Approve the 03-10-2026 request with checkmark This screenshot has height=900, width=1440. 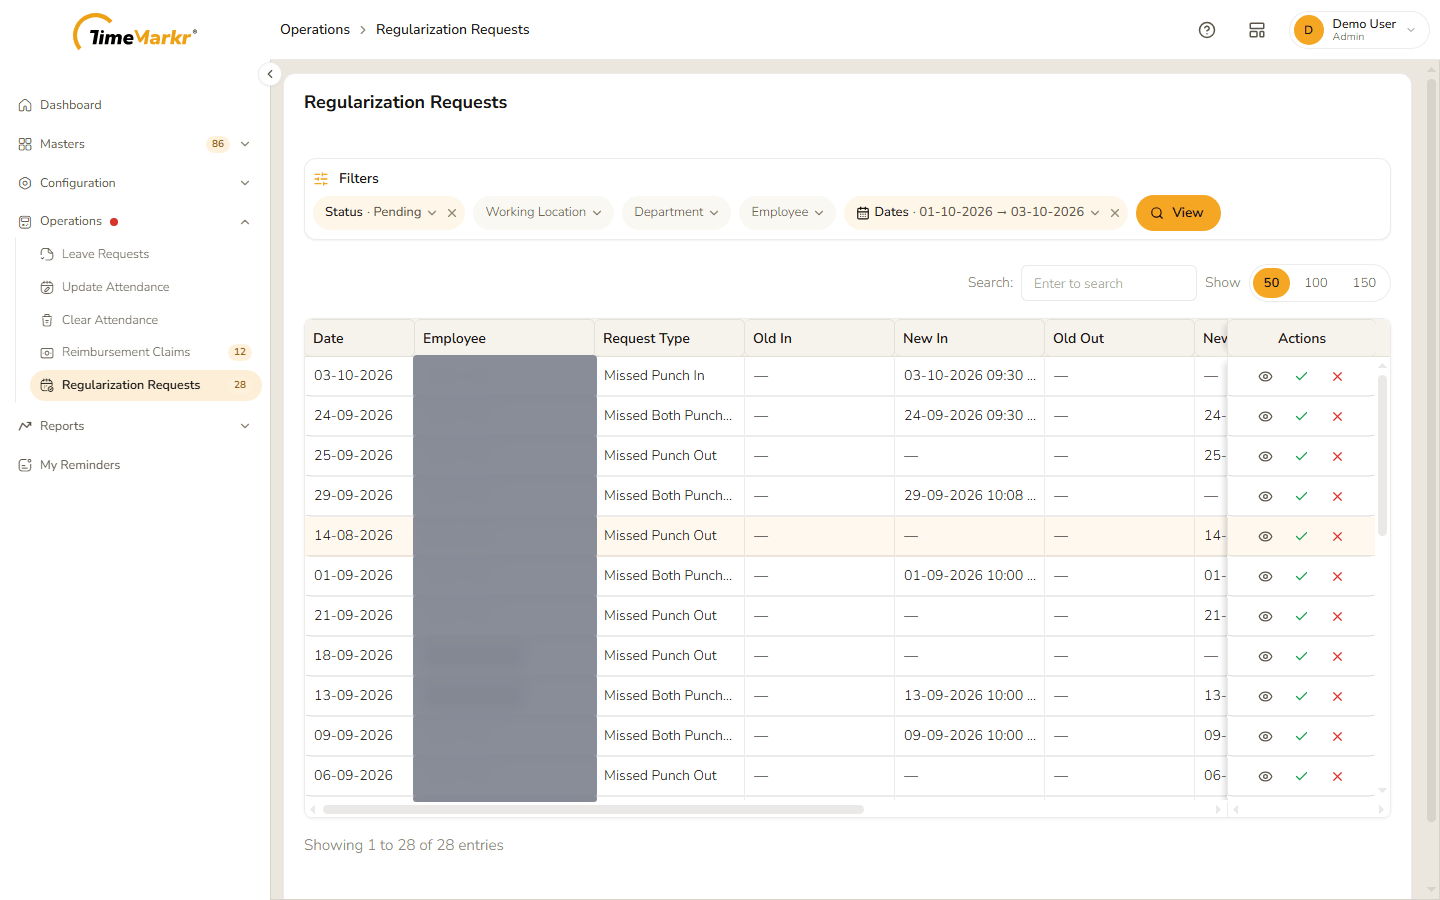1301,377
